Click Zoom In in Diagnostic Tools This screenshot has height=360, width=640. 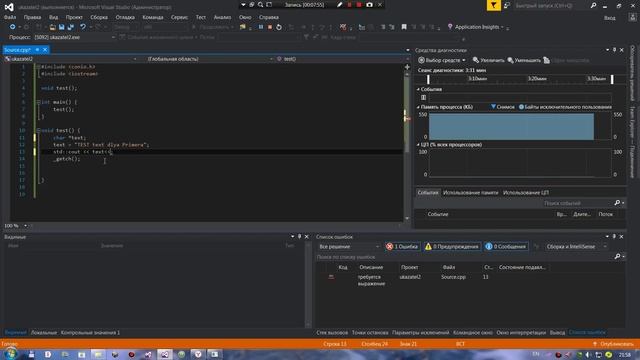pyautogui.click(x=488, y=60)
